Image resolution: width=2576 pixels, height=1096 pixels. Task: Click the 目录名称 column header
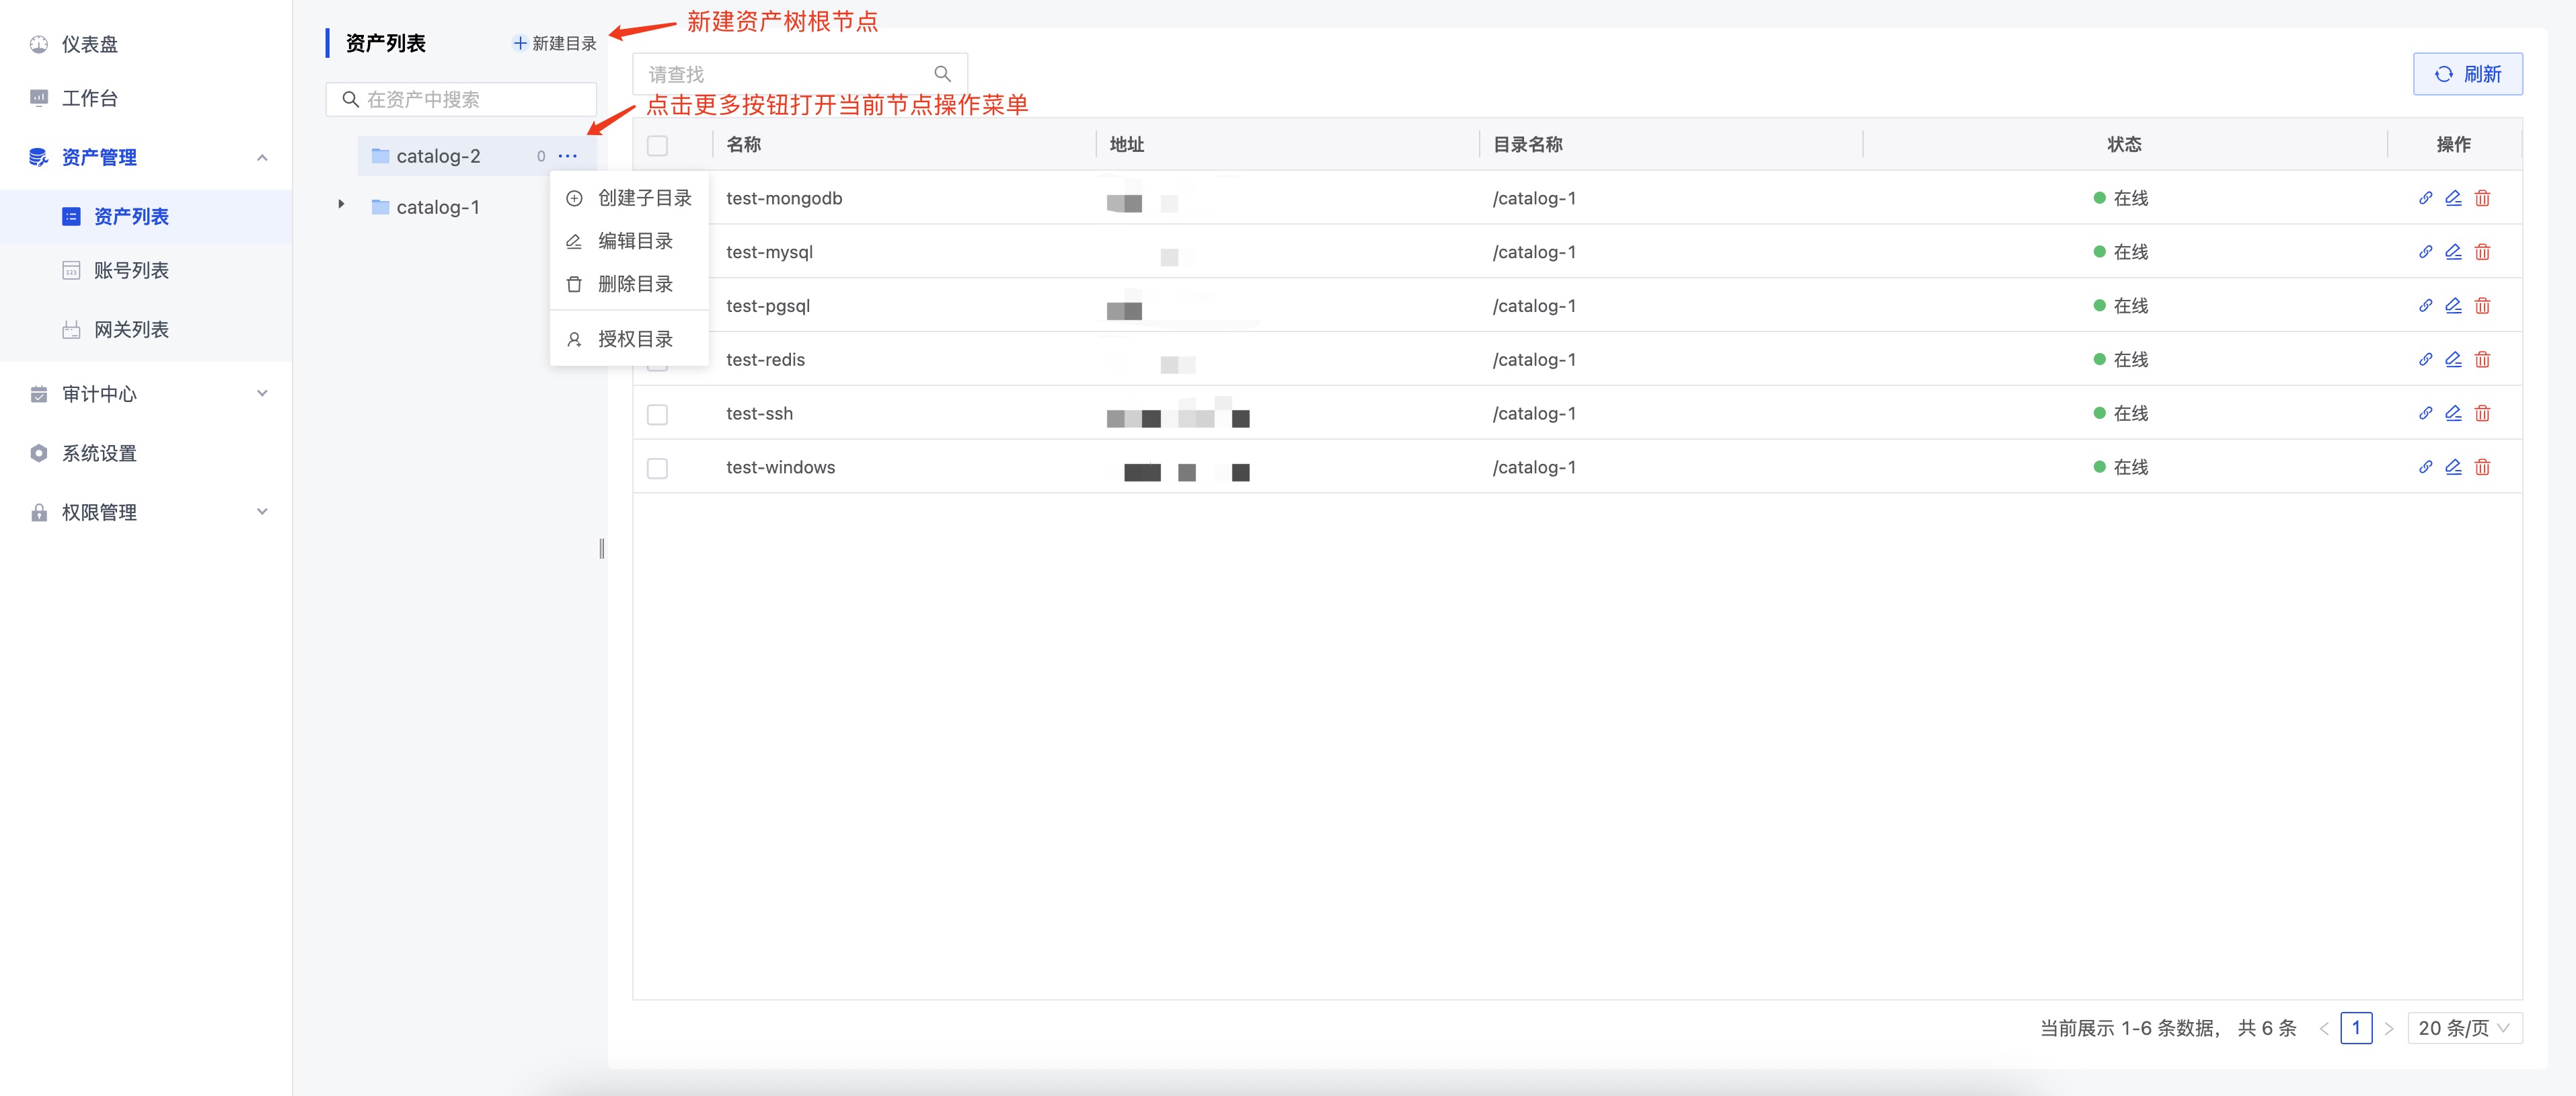(1527, 144)
